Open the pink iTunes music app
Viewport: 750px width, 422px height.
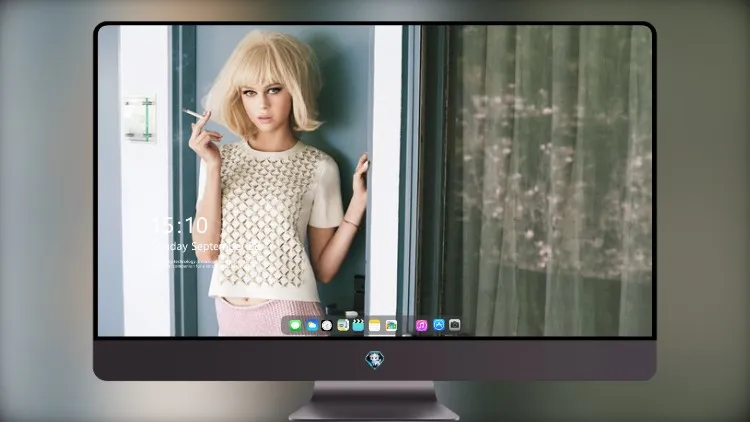click(x=421, y=326)
